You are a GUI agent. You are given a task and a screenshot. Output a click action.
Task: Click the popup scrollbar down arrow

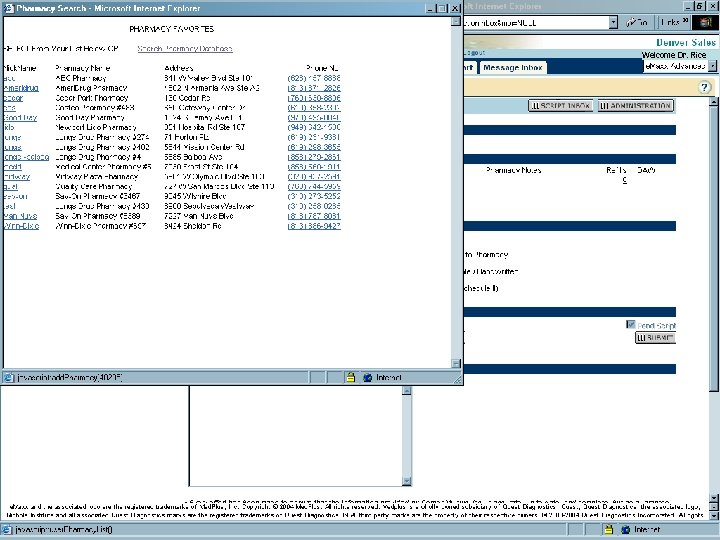point(456,363)
